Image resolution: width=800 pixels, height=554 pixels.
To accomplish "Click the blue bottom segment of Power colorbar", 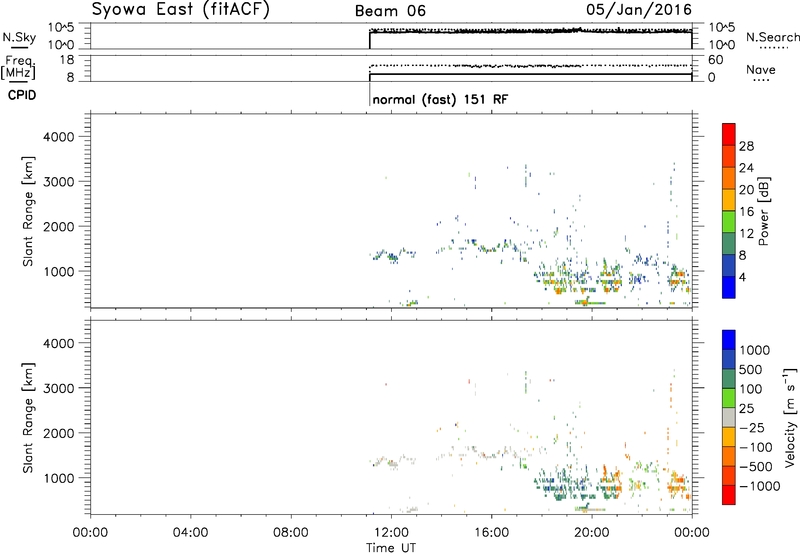I will click(x=729, y=287).
